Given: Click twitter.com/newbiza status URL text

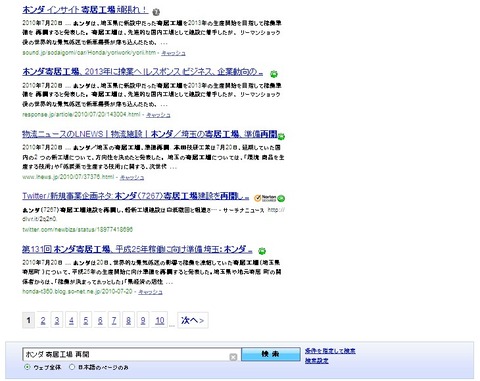Looking at the screenshot, I should click(x=78, y=229).
